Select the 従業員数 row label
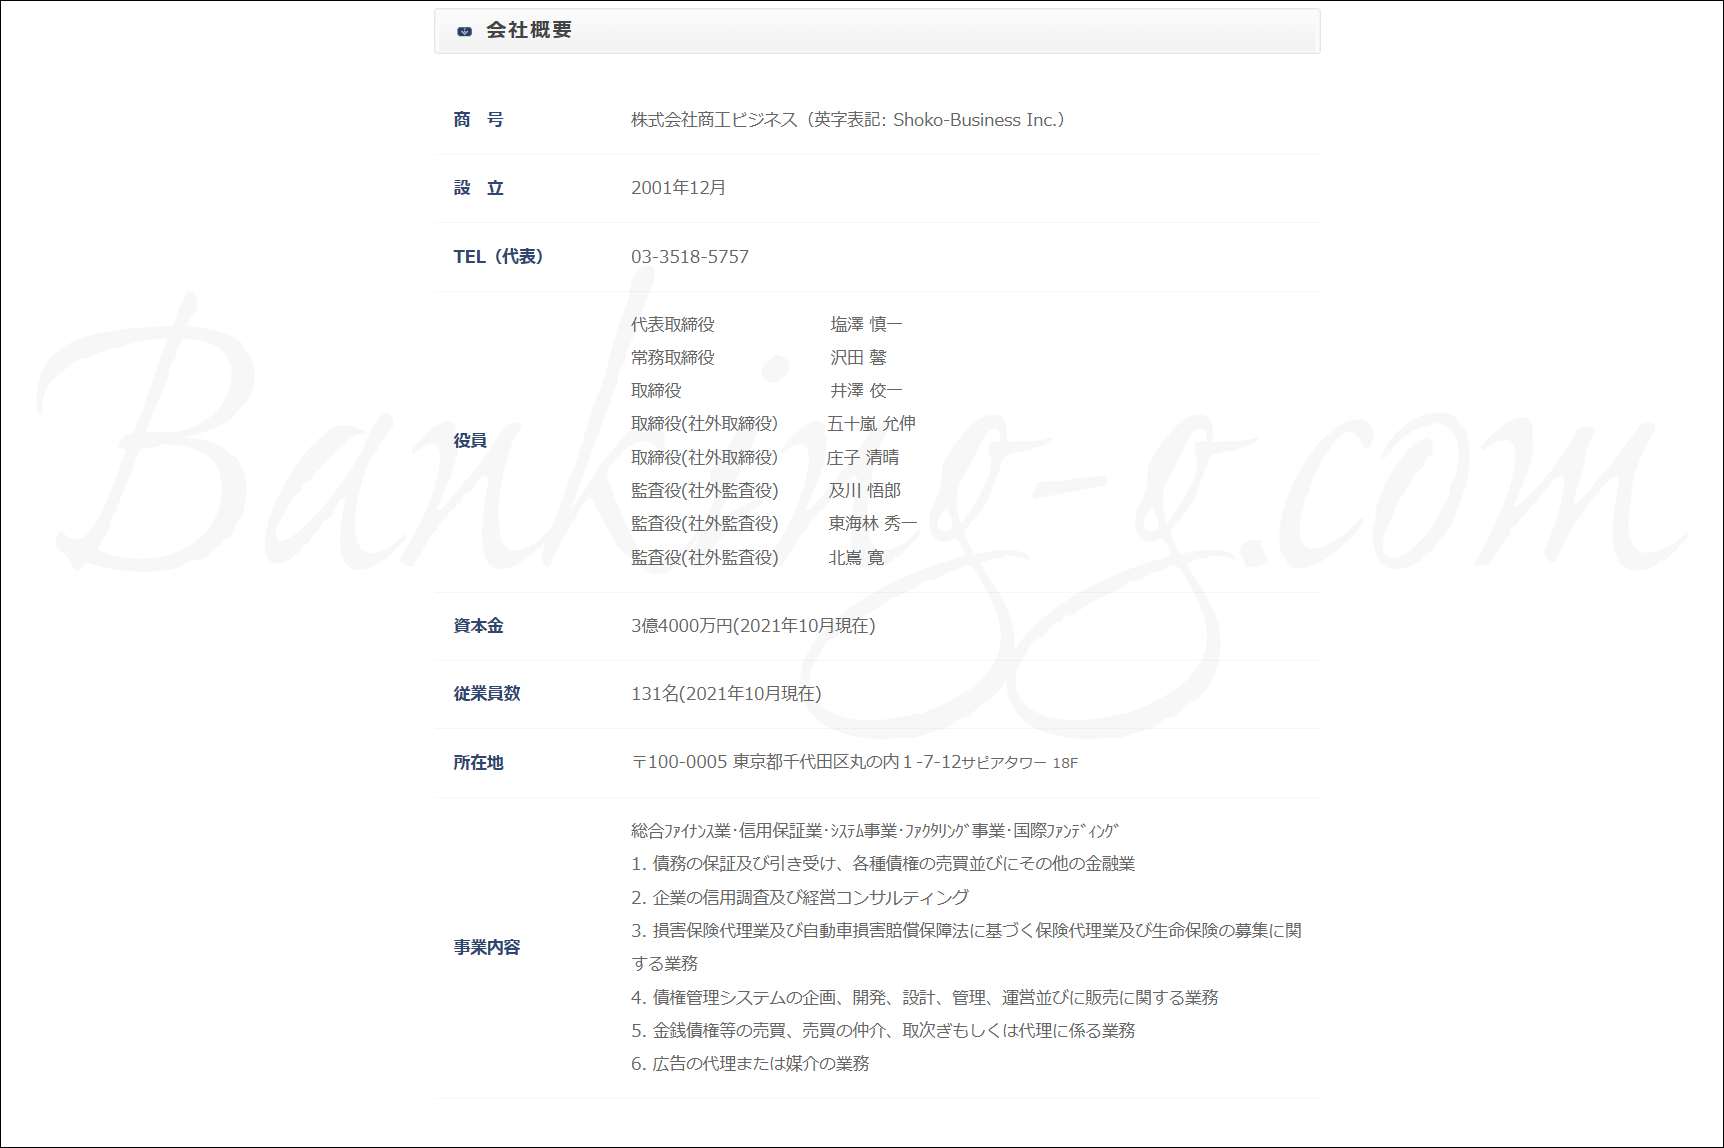Viewport: 1724px width, 1148px height. (x=486, y=694)
